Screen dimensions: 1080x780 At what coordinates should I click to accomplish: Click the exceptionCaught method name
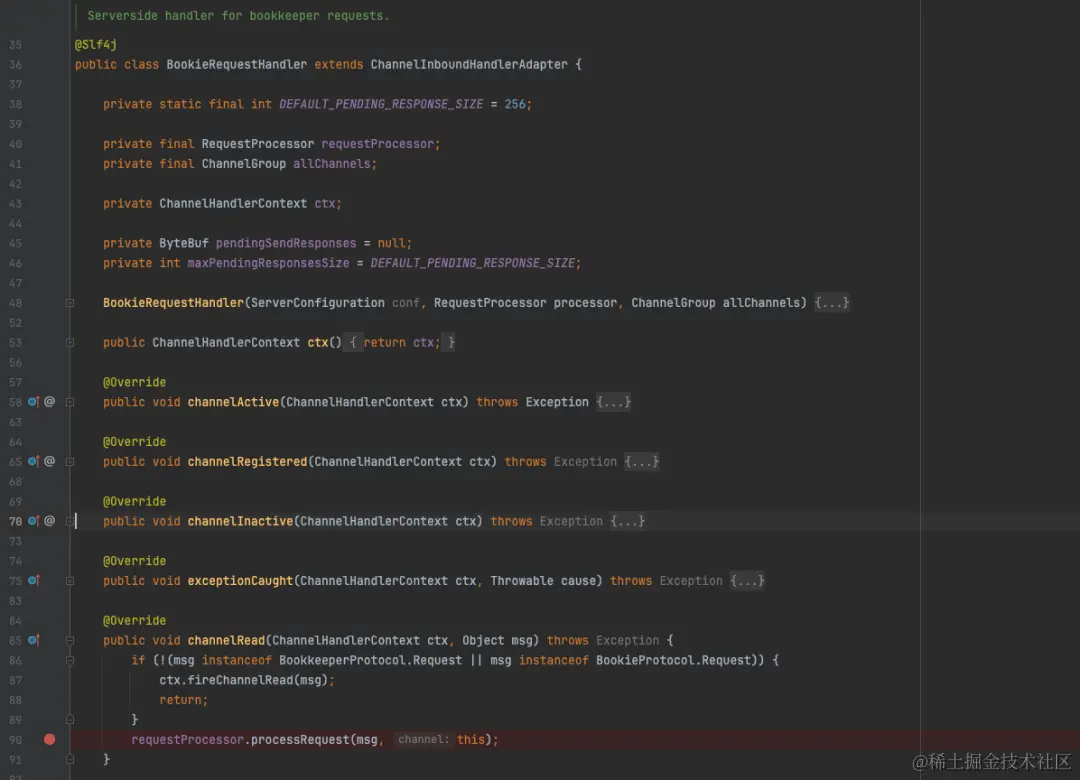coord(240,581)
